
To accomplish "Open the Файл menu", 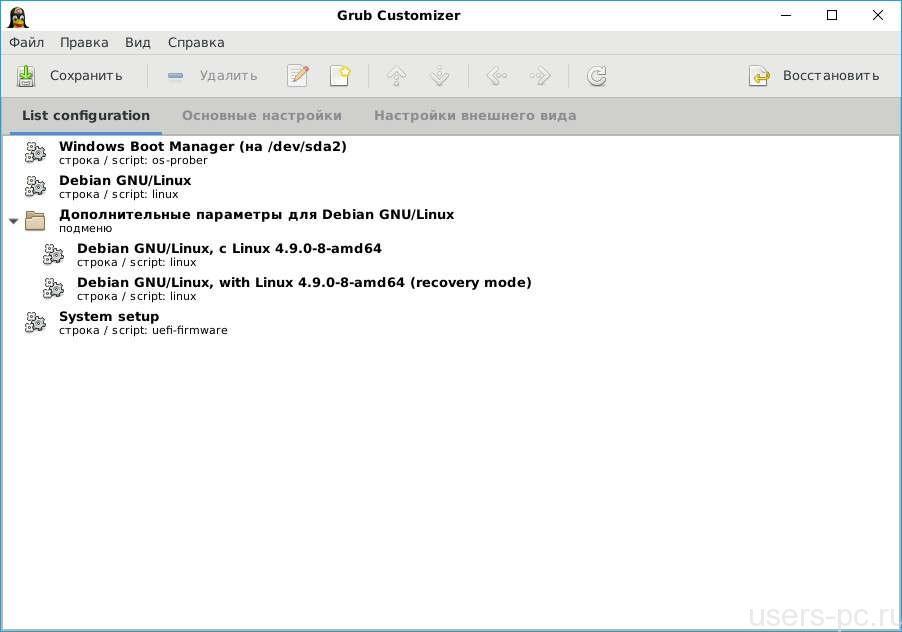I will [x=27, y=42].
